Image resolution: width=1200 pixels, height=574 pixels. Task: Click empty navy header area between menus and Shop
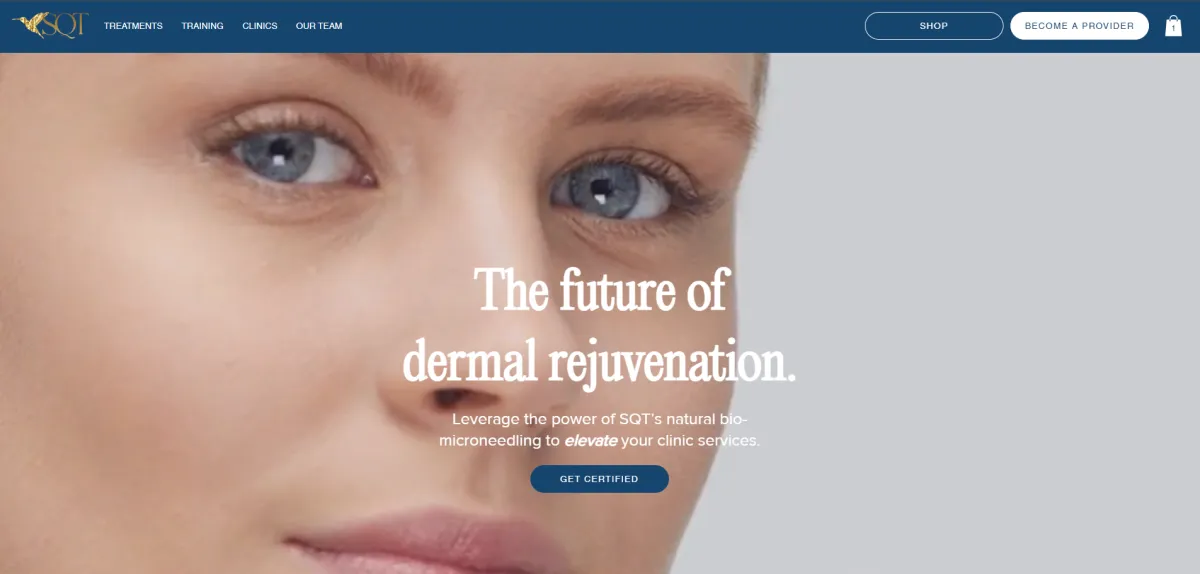(x=600, y=26)
